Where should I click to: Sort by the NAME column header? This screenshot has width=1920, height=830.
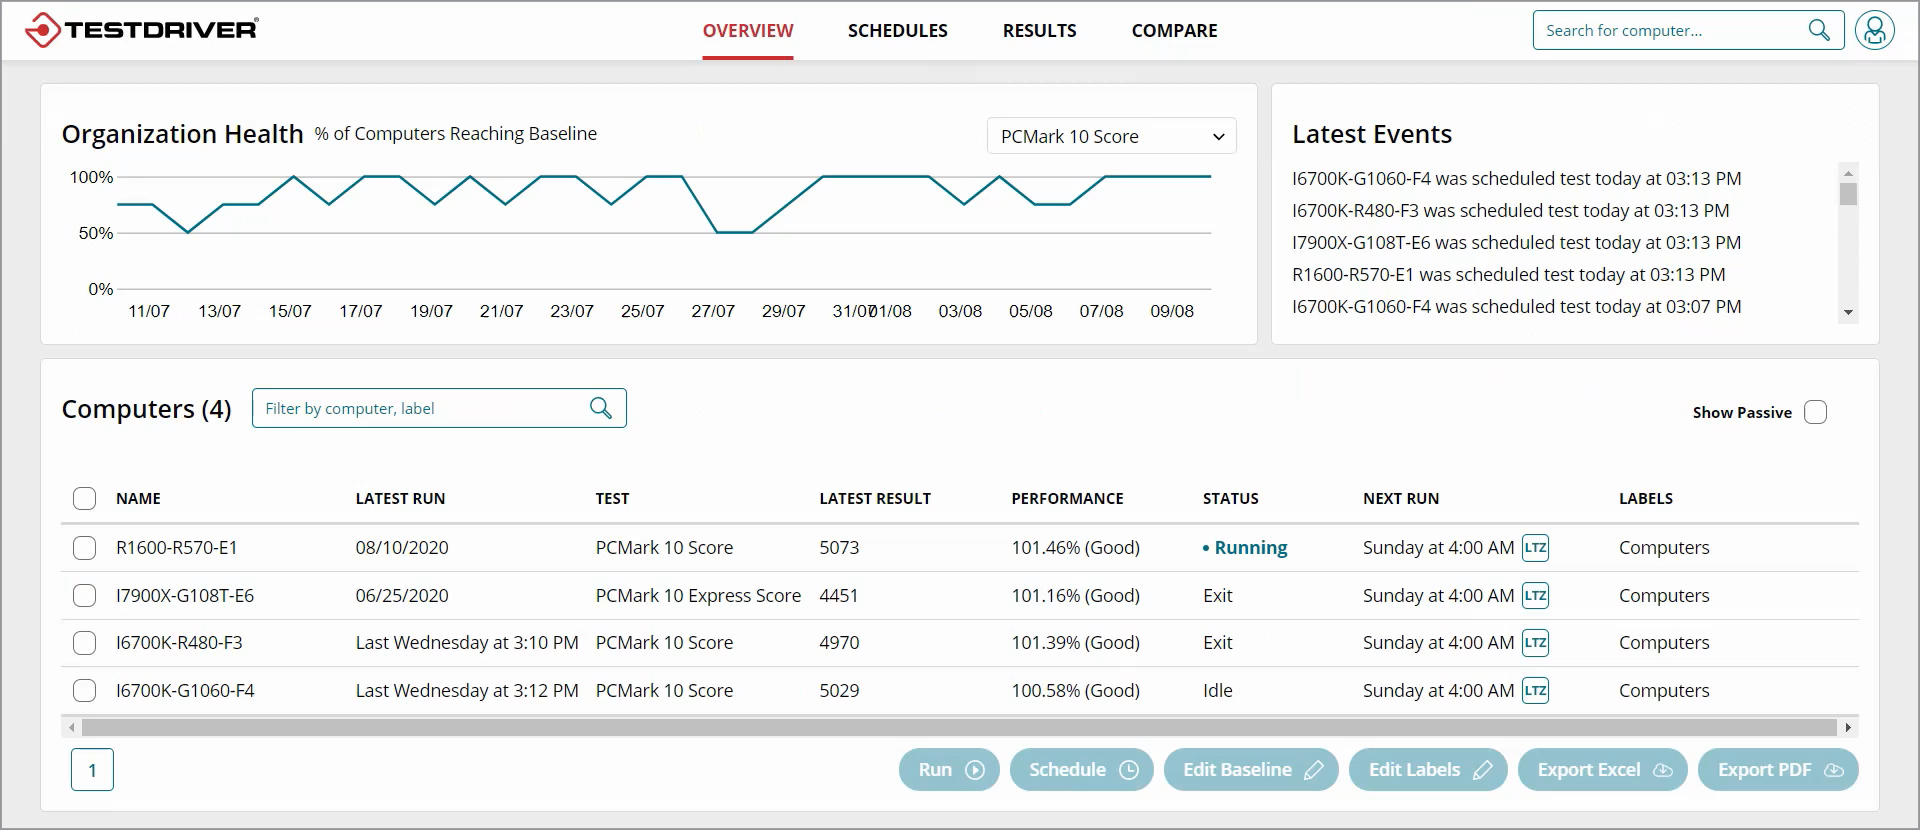(138, 498)
